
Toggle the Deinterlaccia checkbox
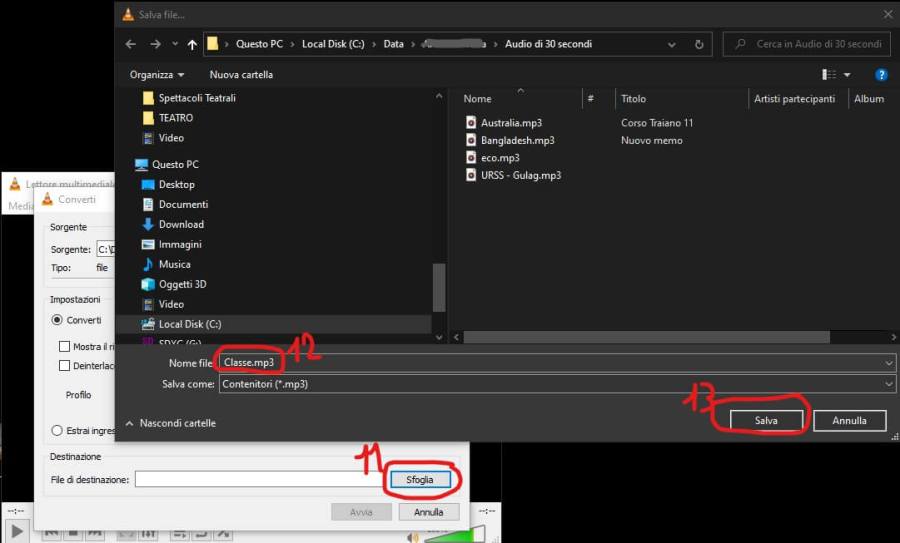[x=64, y=366]
